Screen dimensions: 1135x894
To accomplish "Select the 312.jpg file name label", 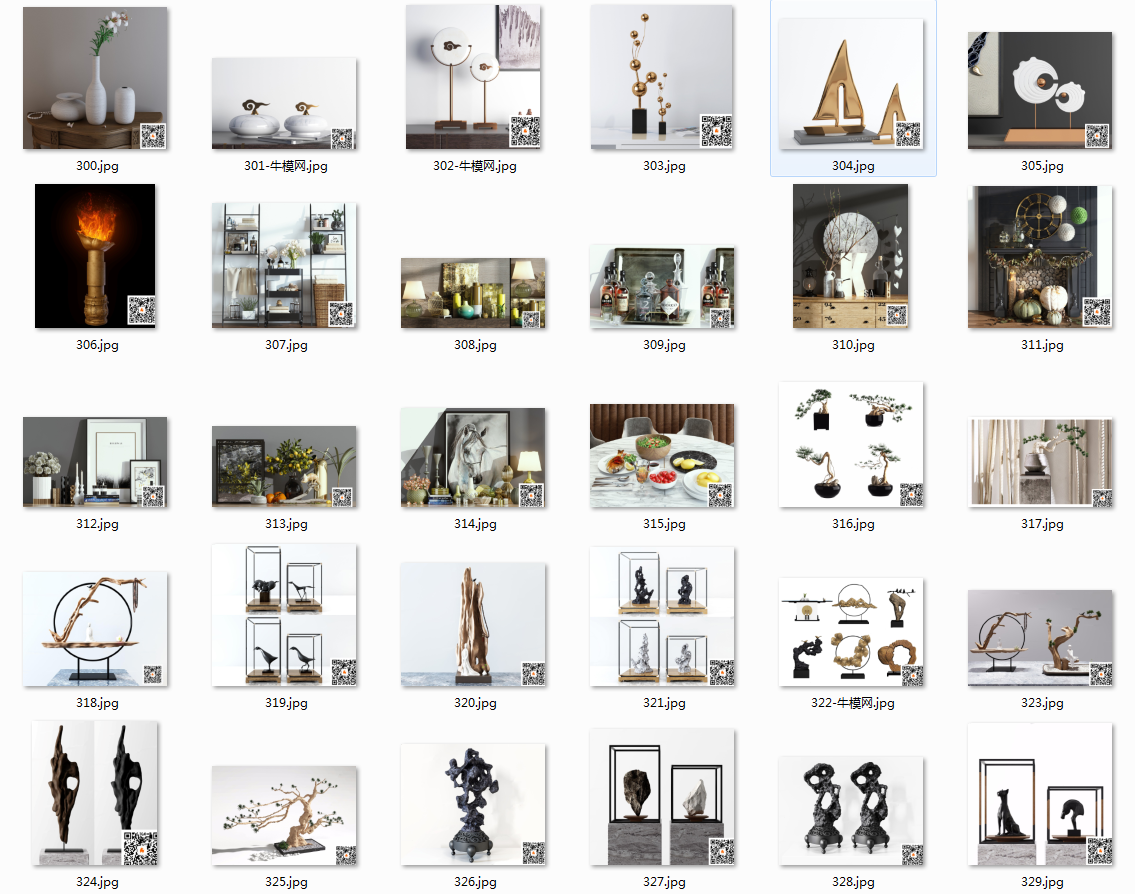I will (x=96, y=524).
